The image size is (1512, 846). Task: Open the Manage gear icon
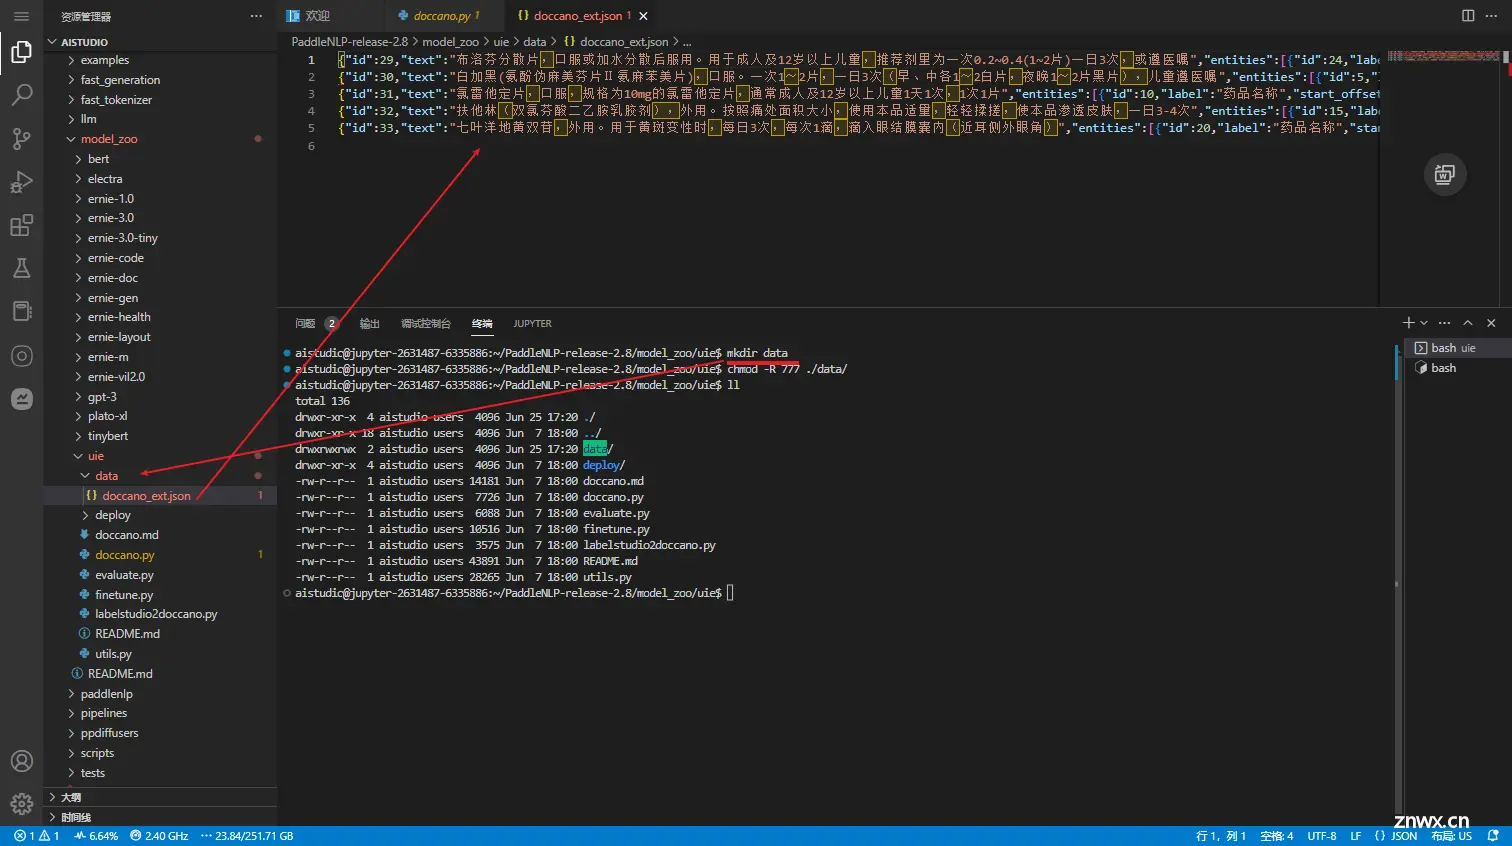(x=21, y=804)
